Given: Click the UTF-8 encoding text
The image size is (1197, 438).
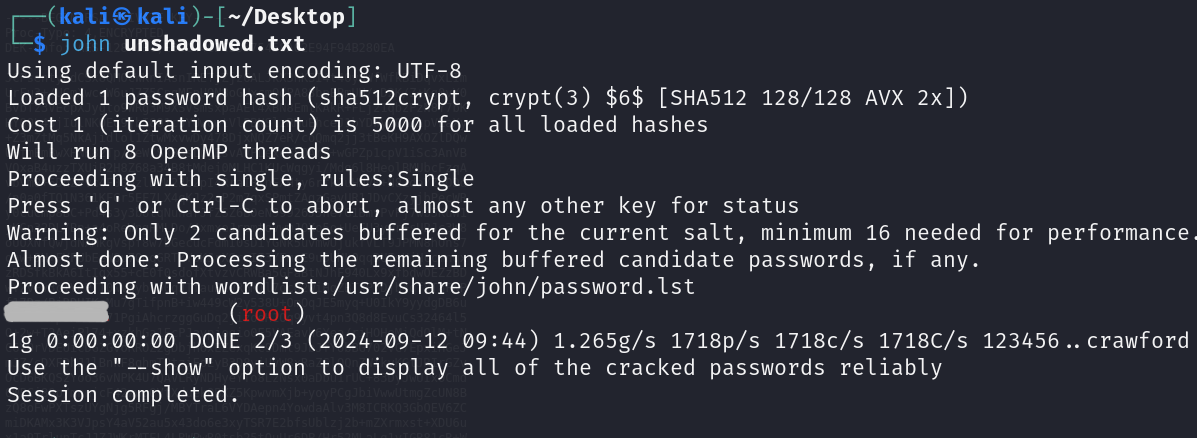Looking at the screenshot, I should (x=430, y=71).
